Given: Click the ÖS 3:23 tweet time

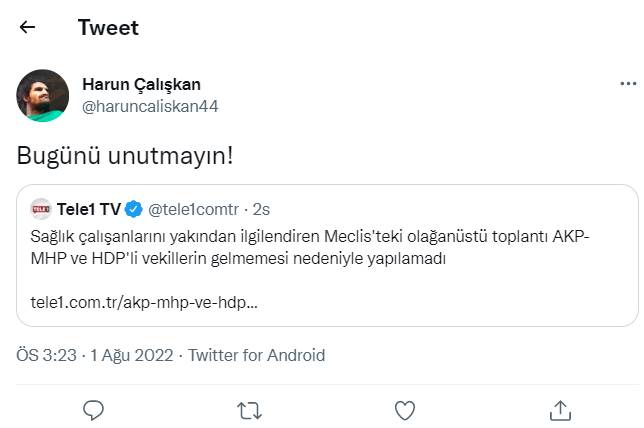Looking at the screenshot, I should click(x=48, y=355).
